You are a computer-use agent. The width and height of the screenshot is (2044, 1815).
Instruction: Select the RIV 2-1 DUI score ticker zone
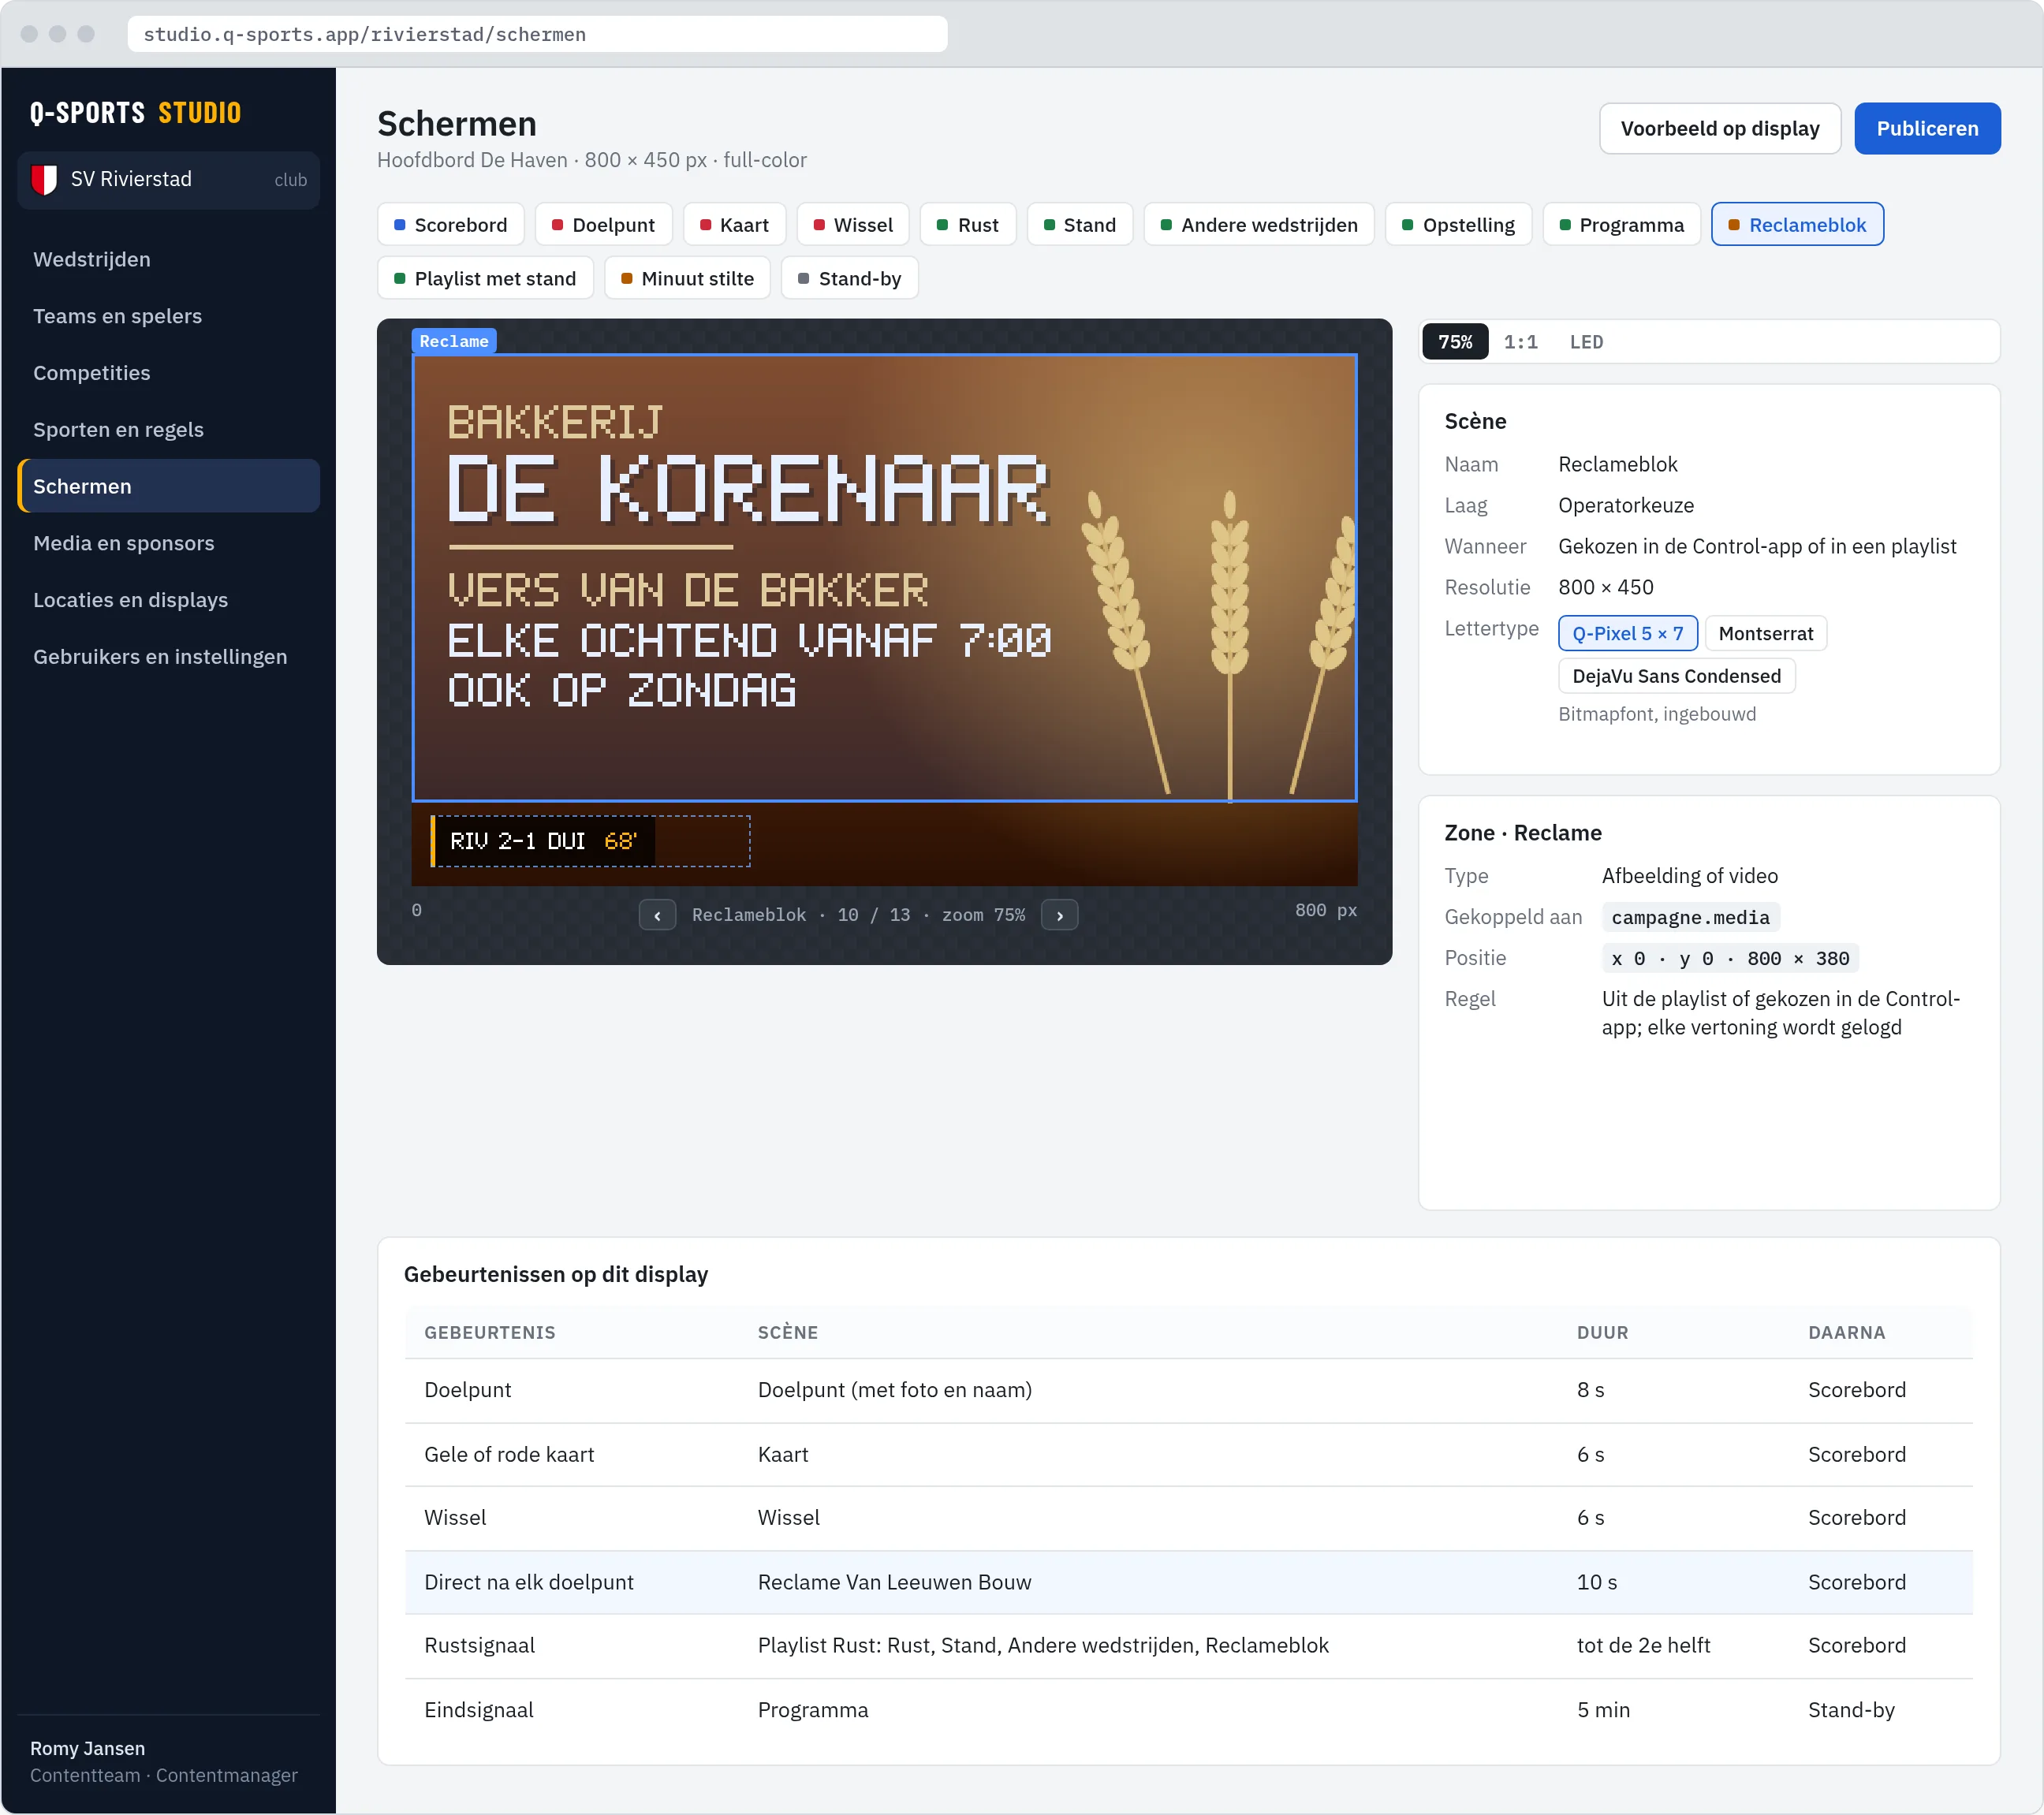coord(590,841)
